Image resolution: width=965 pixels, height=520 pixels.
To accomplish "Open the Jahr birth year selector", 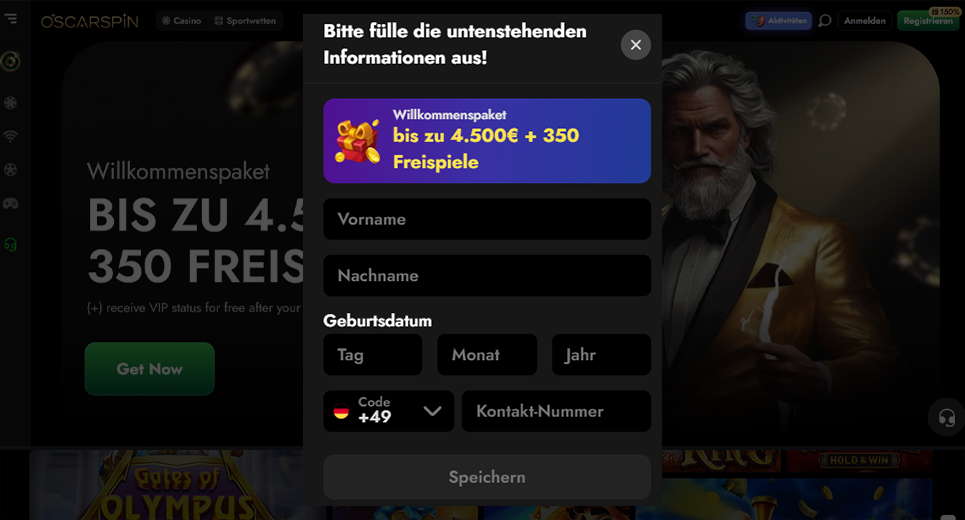I will point(601,354).
